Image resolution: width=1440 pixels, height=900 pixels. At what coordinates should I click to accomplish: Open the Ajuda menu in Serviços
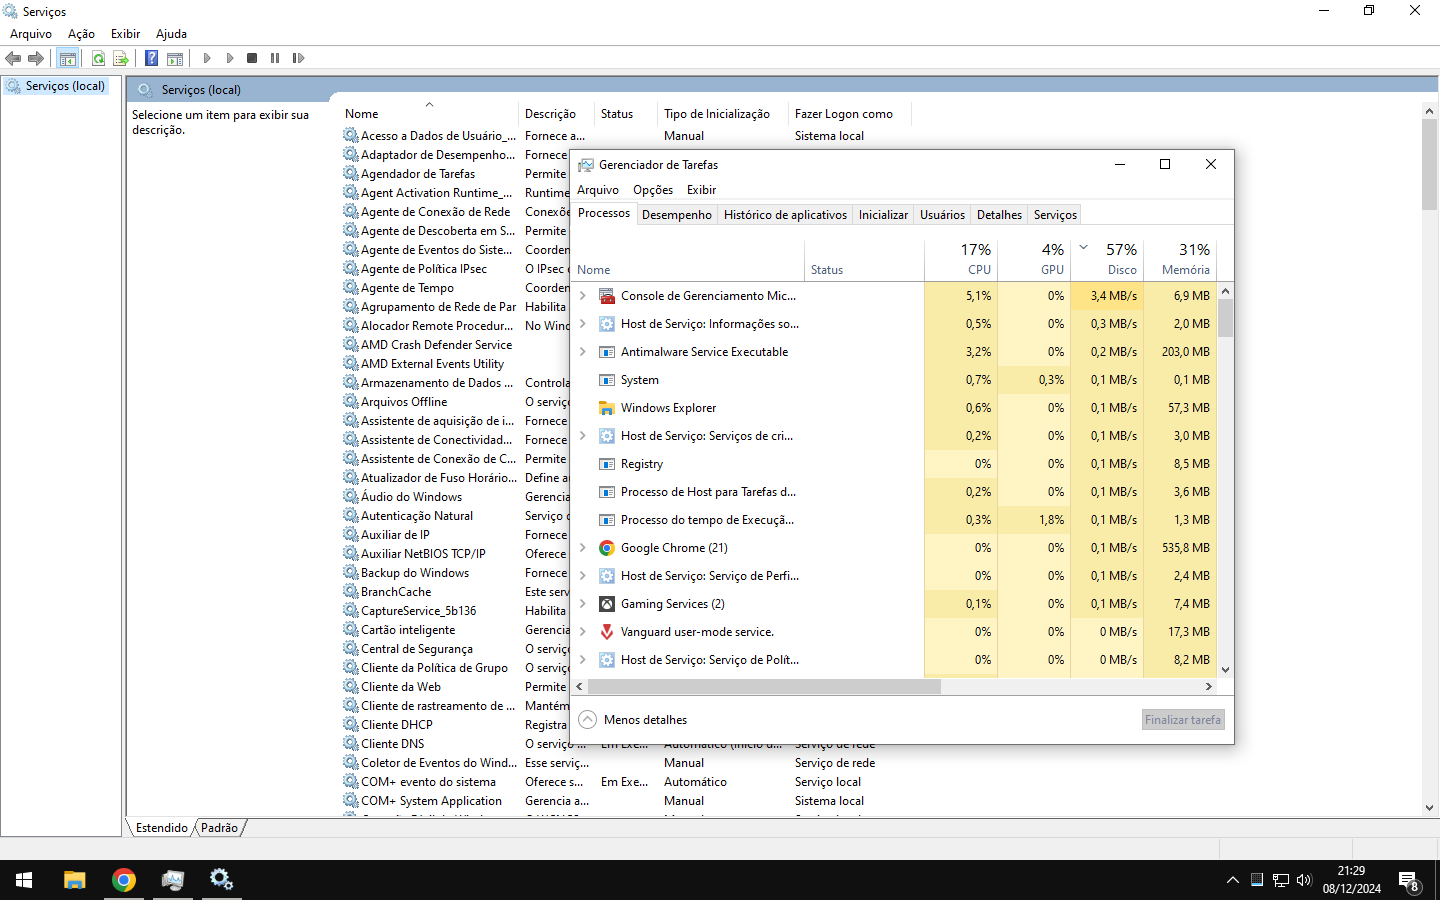pos(171,34)
